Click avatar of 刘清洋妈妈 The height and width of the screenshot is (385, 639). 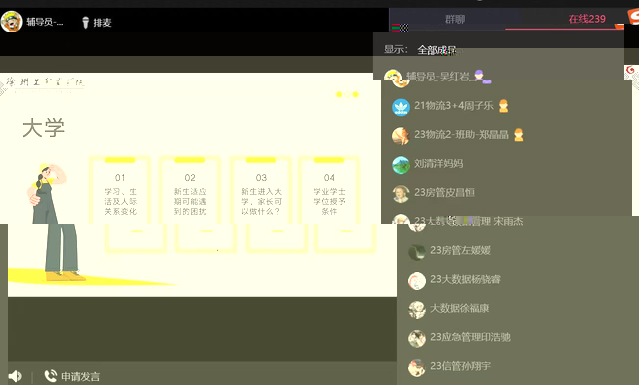[x=401, y=165]
